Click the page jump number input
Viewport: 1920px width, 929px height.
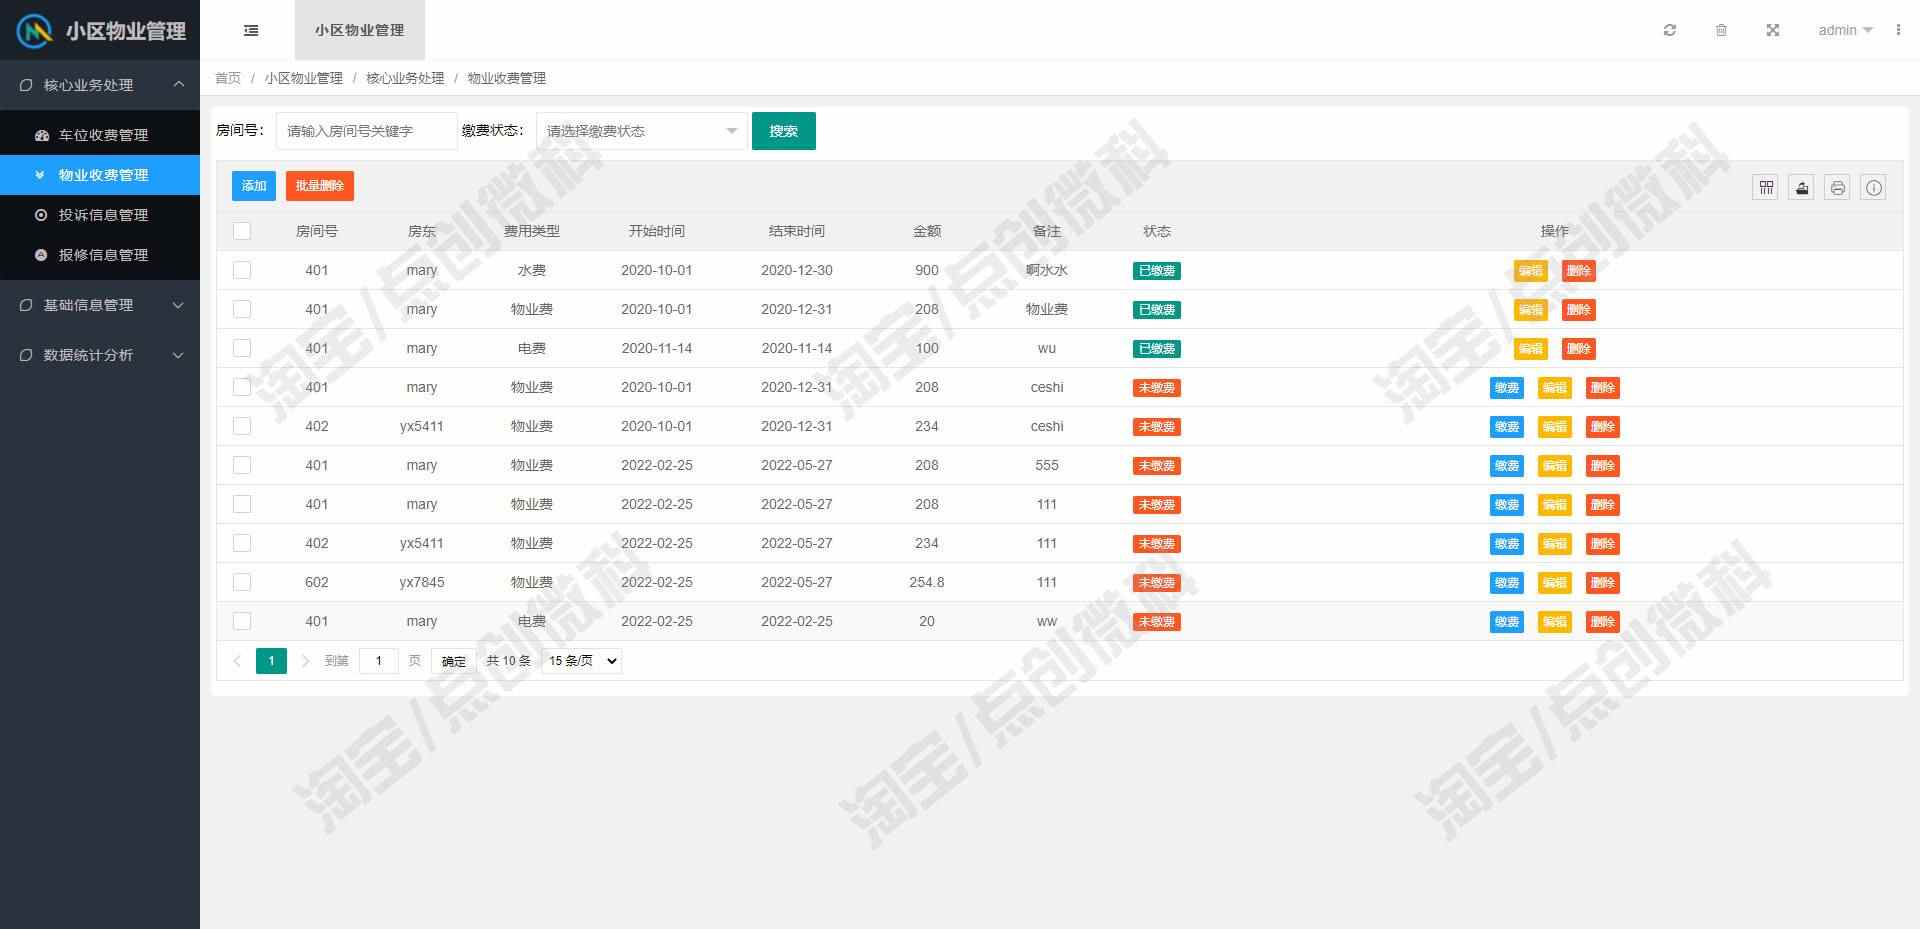pyautogui.click(x=378, y=661)
